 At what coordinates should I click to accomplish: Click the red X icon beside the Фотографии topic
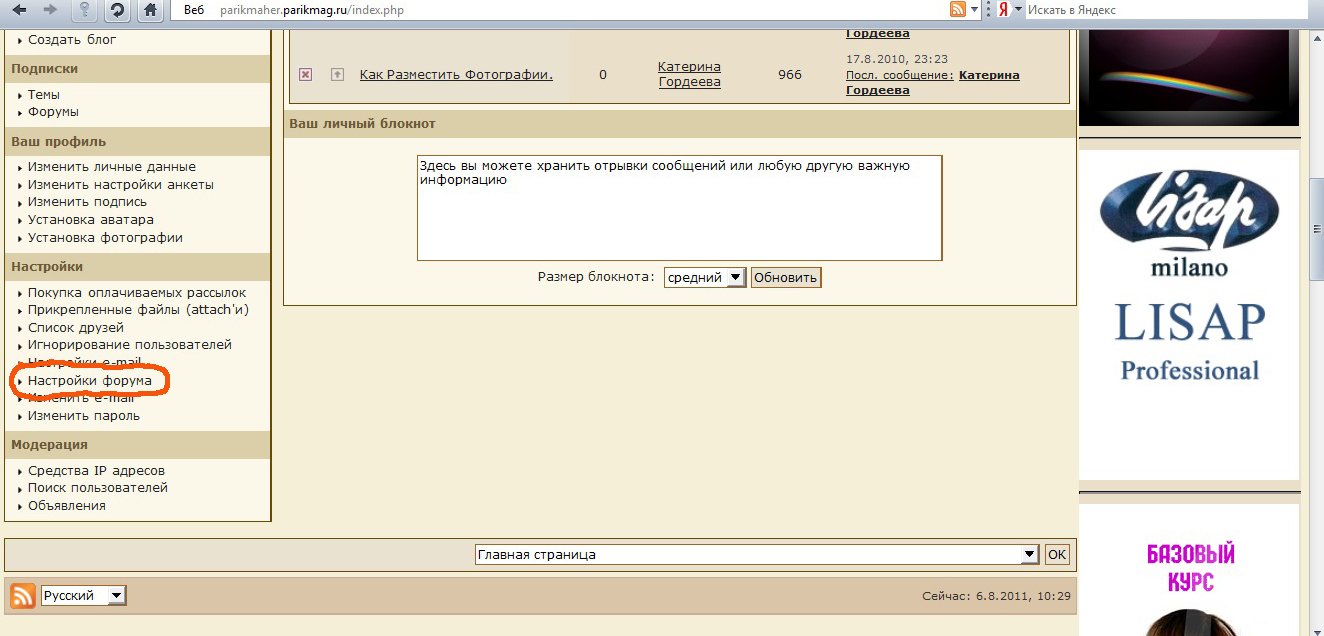pos(306,74)
